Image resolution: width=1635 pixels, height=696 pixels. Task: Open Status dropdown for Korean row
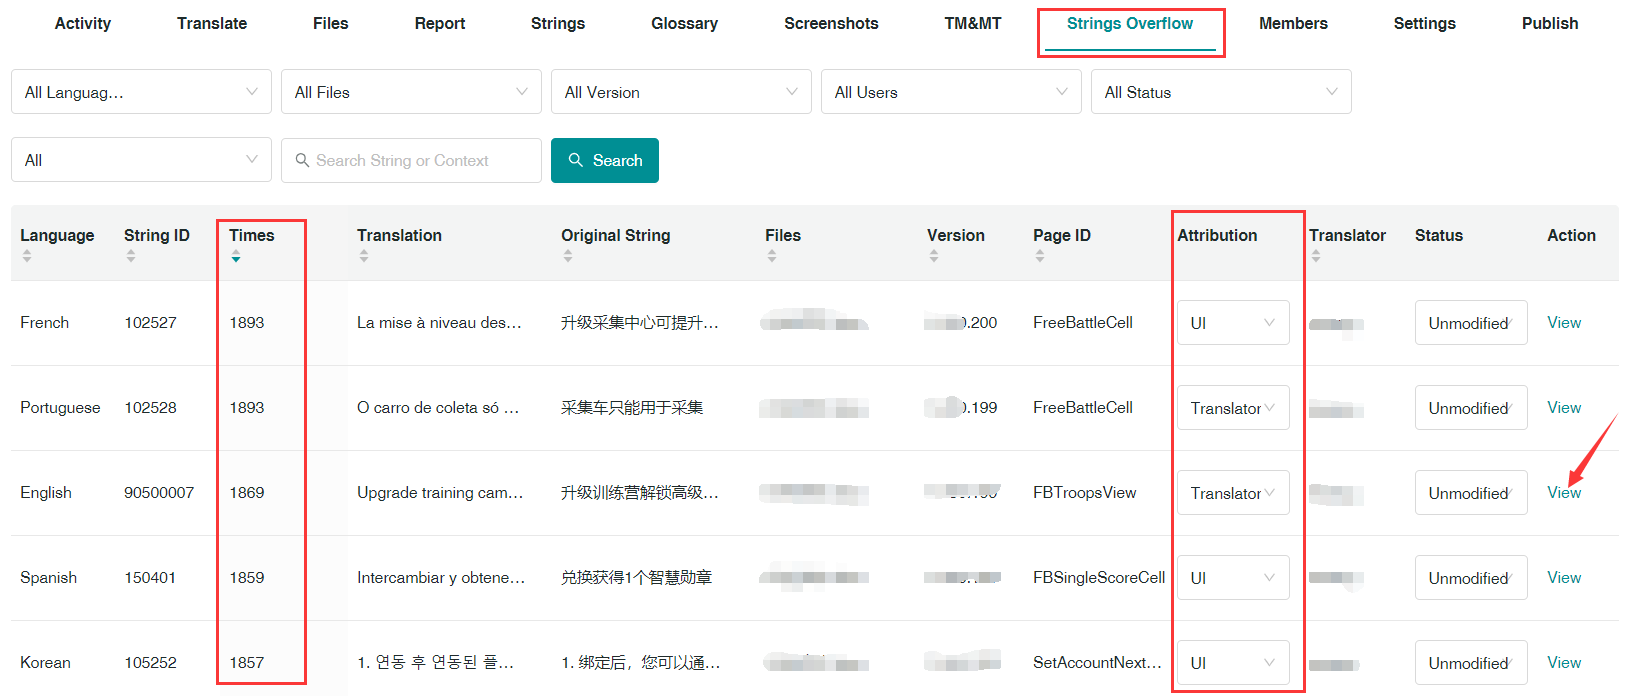[1471, 663]
